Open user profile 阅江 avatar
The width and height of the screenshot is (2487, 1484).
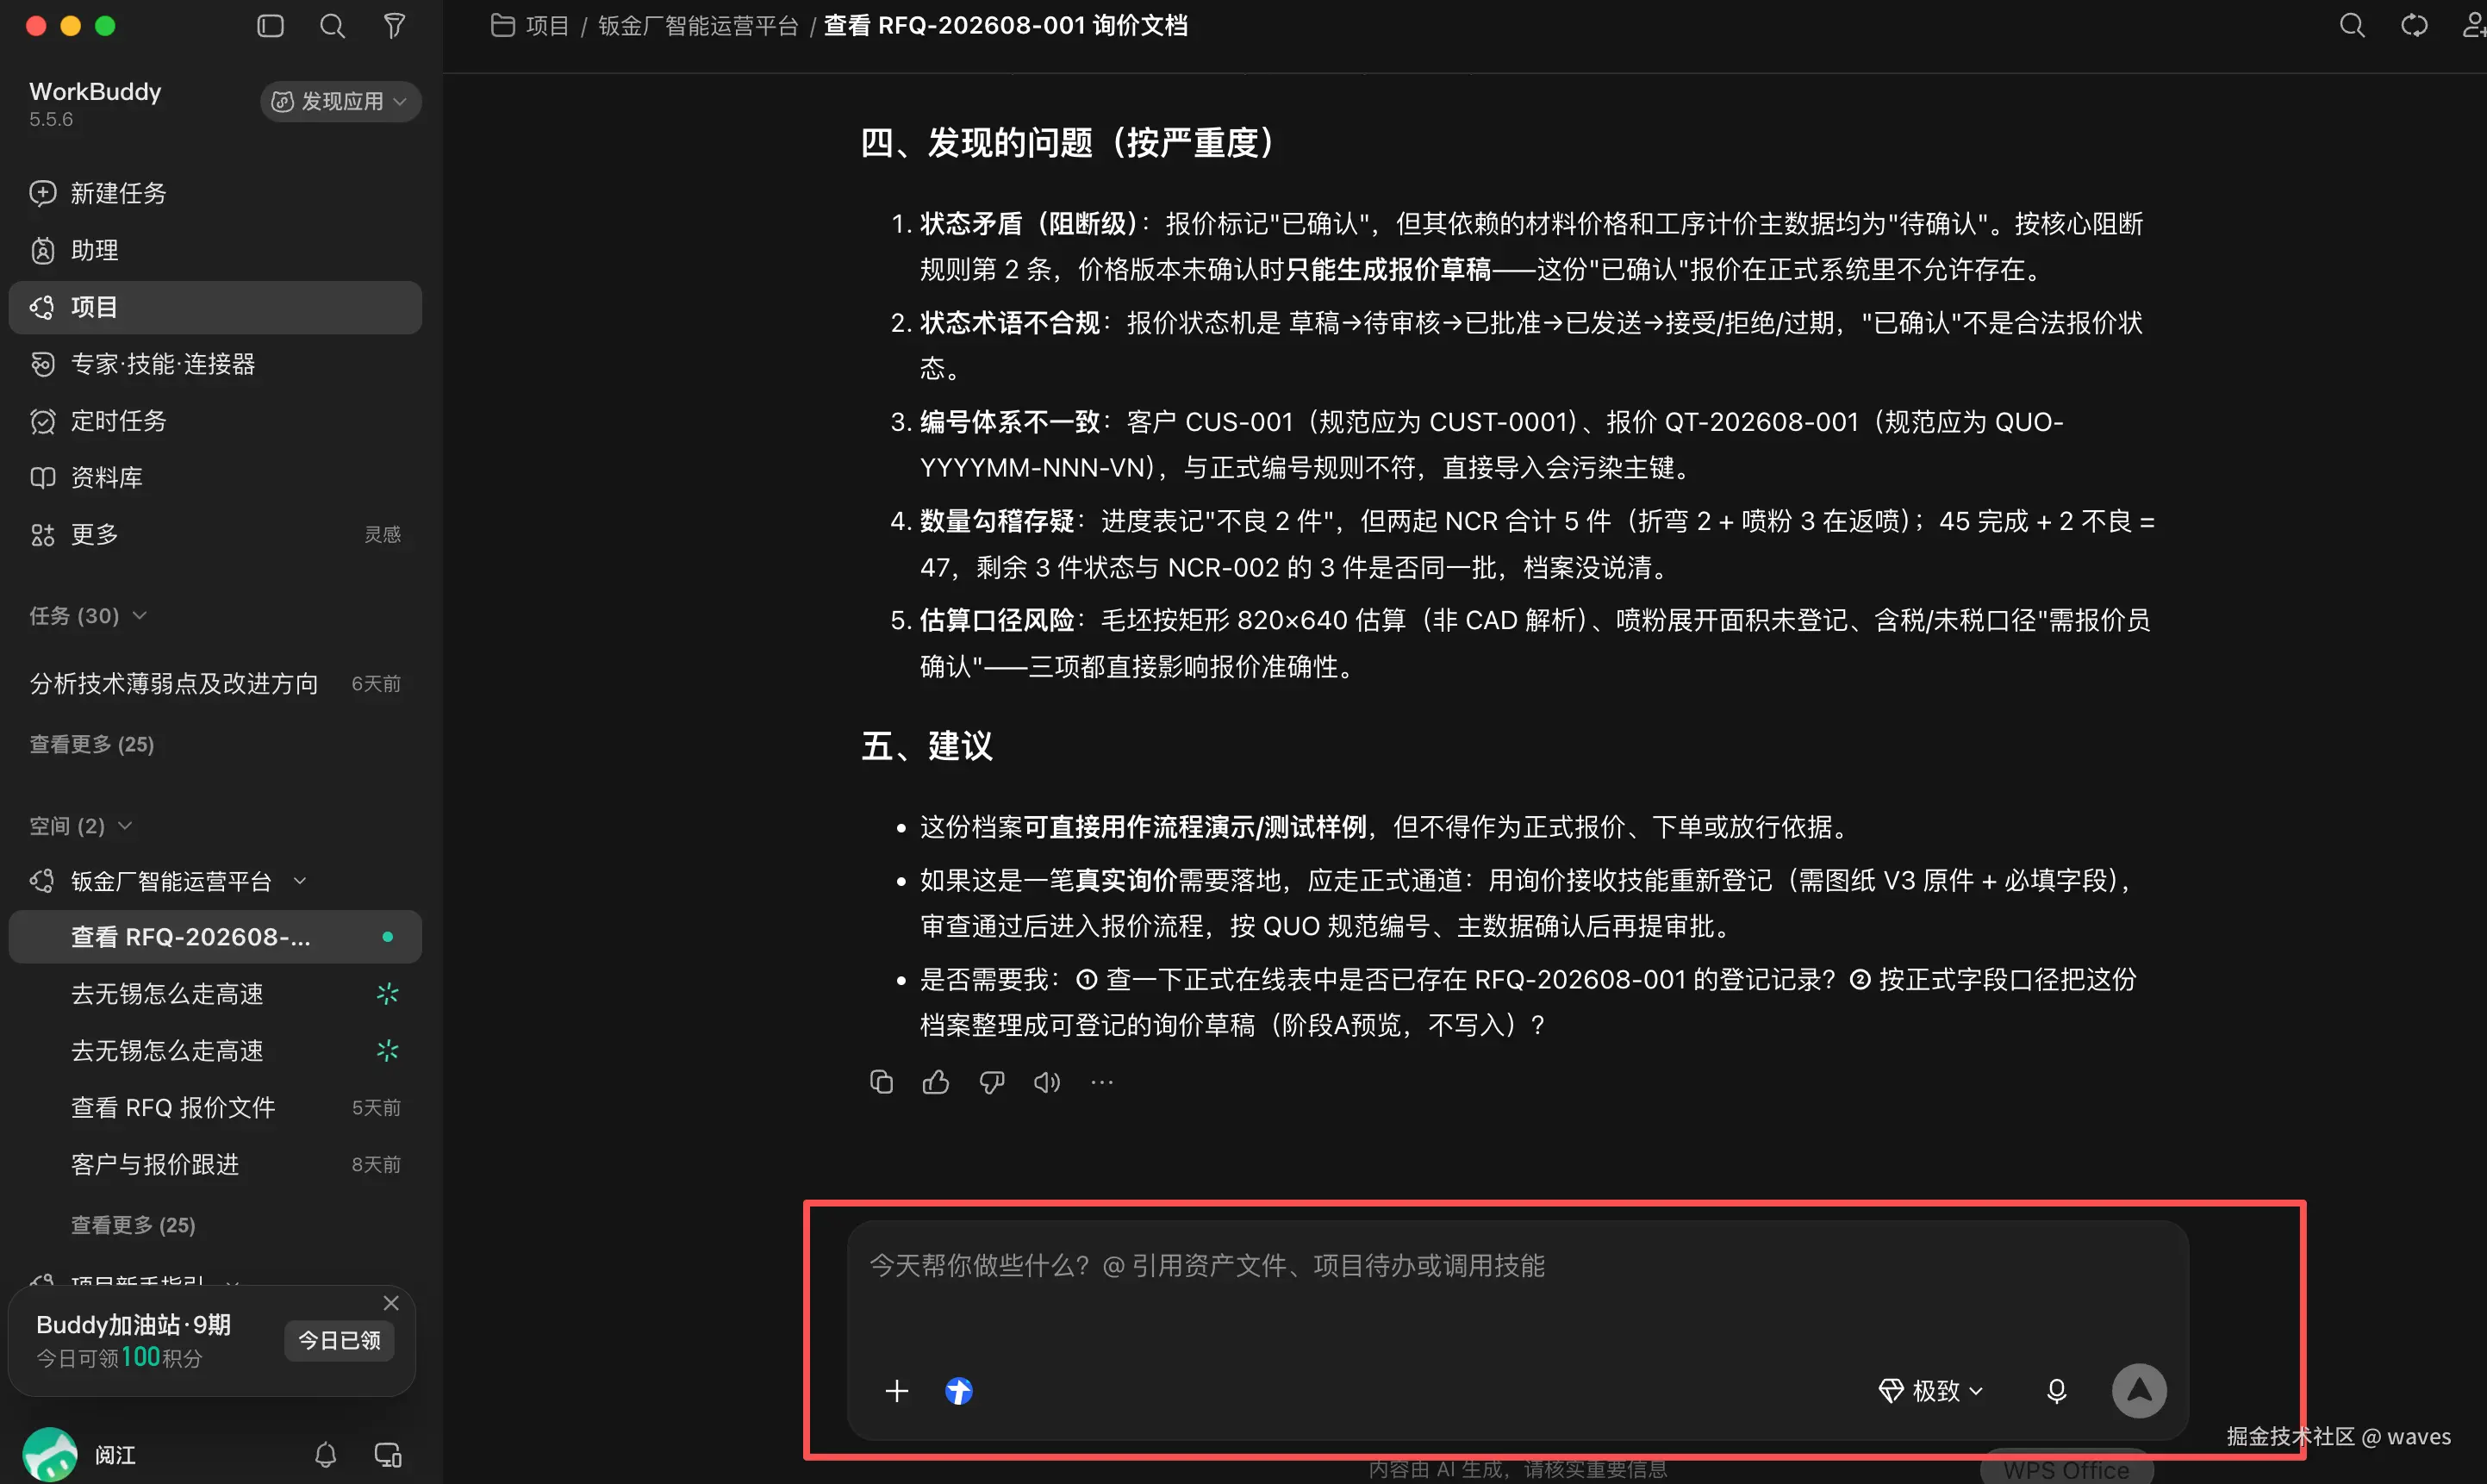pyautogui.click(x=50, y=1455)
